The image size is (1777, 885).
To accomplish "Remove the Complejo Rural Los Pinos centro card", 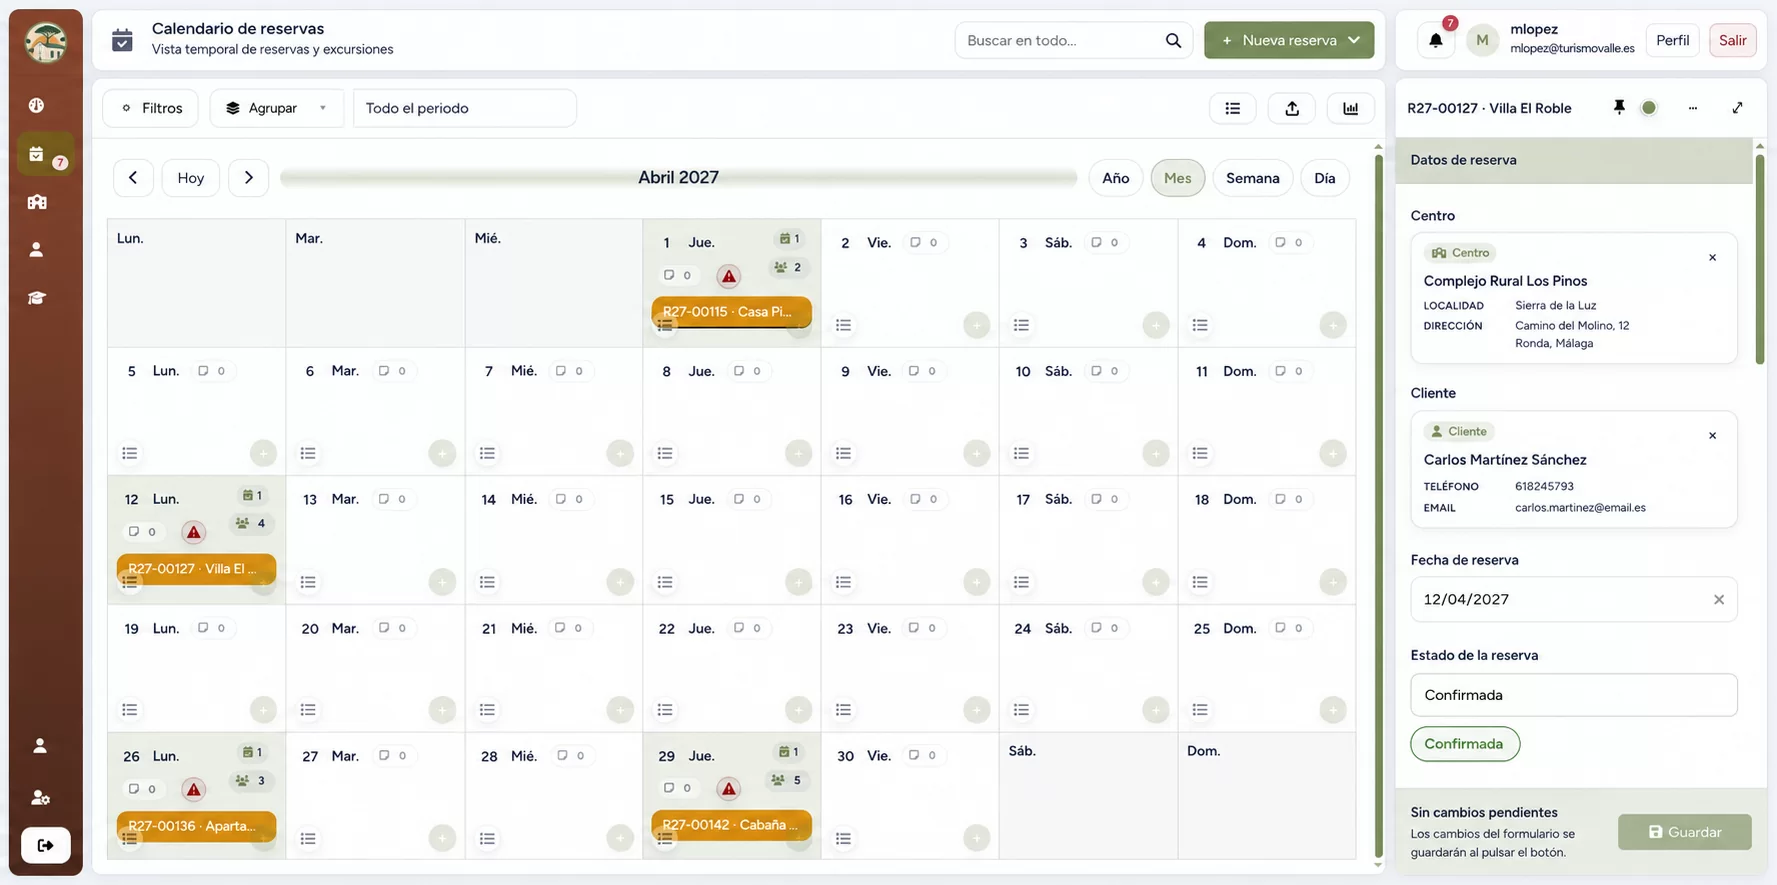I will click(1713, 258).
